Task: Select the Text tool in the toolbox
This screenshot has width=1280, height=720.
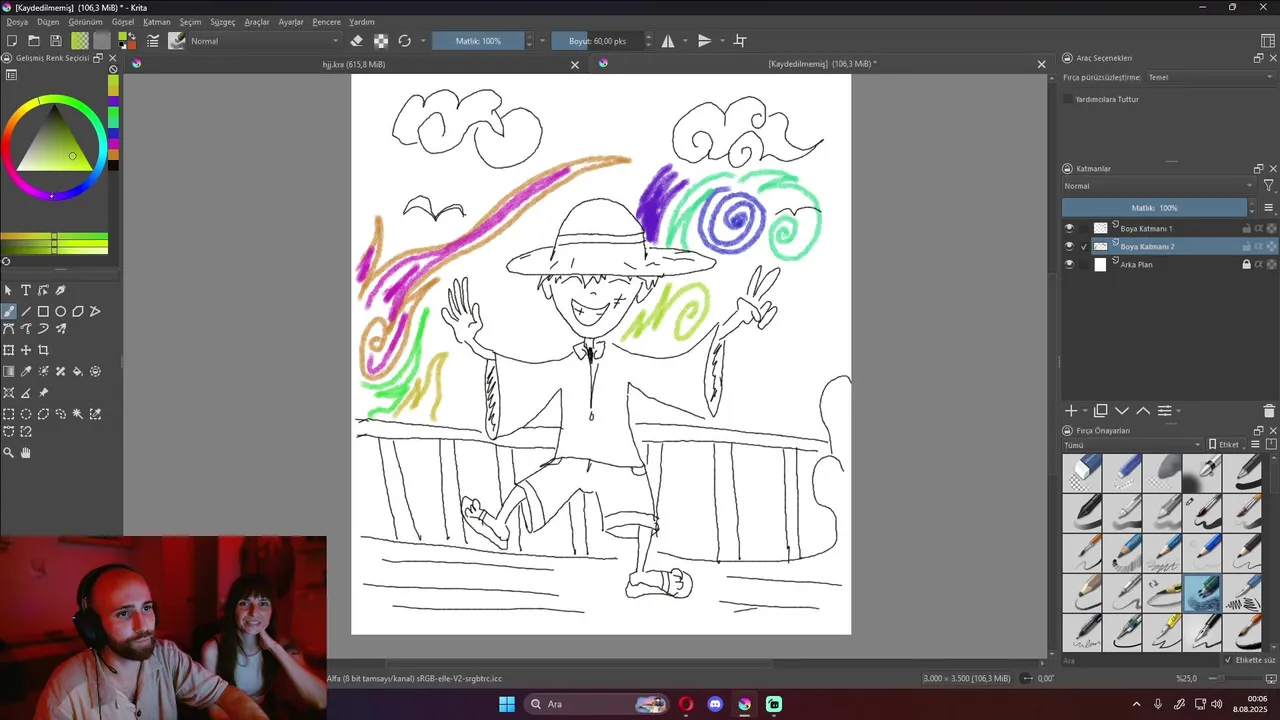Action: [26, 290]
